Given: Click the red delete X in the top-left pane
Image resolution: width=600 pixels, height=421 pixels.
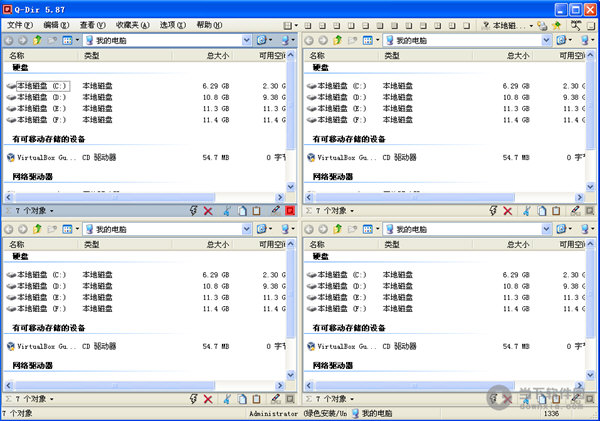Looking at the screenshot, I should 208,211.
